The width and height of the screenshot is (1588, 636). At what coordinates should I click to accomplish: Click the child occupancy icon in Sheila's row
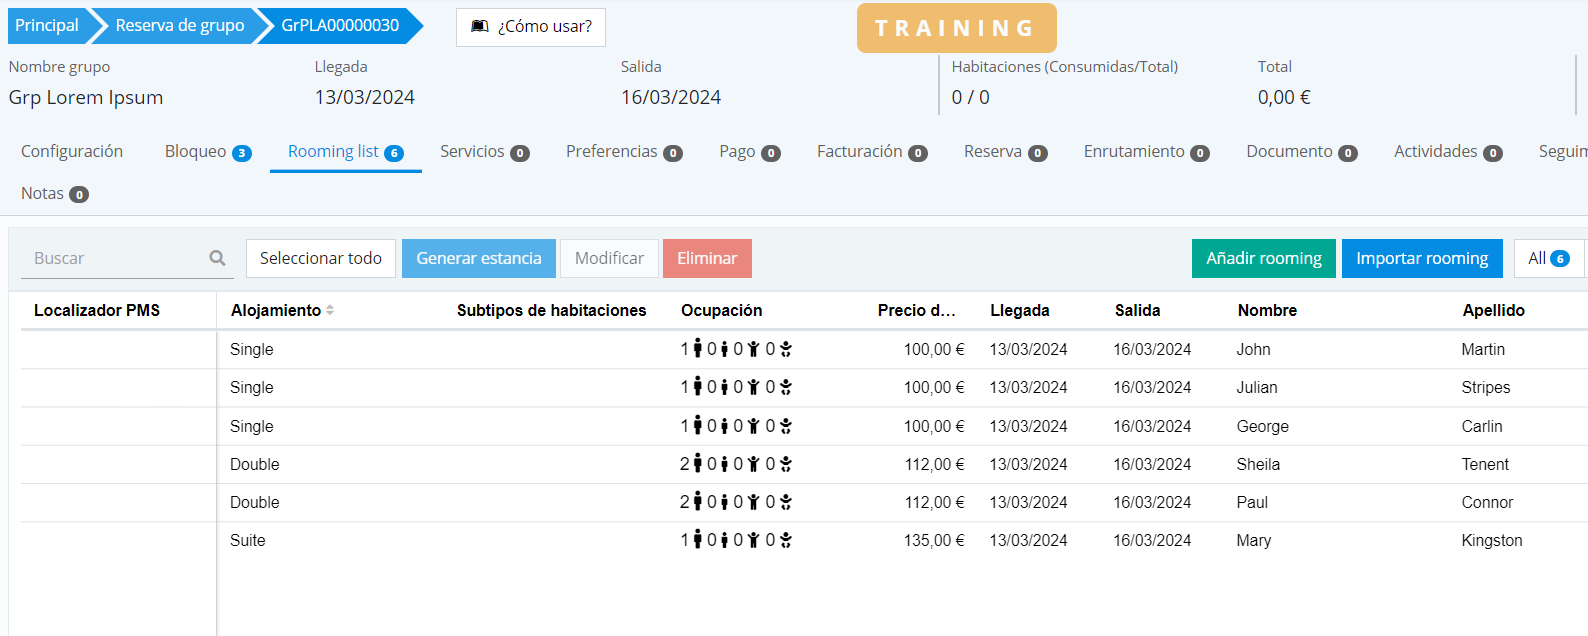tap(724, 464)
